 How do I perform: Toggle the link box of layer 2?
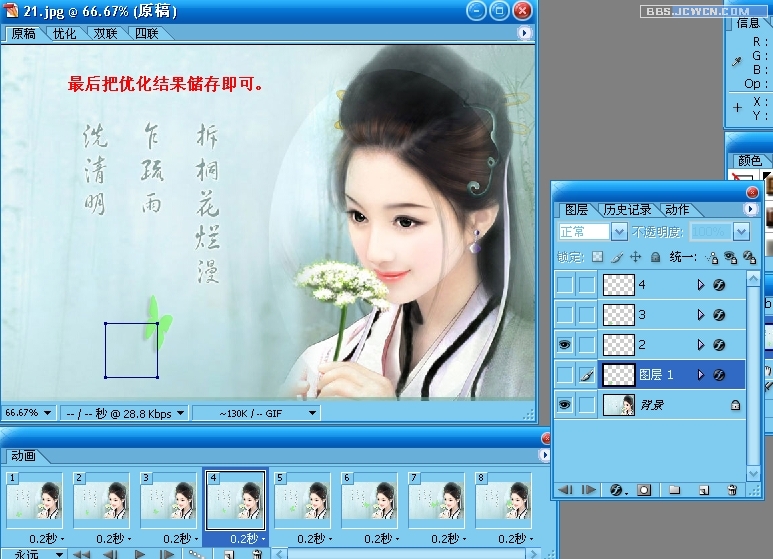pos(587,345)
